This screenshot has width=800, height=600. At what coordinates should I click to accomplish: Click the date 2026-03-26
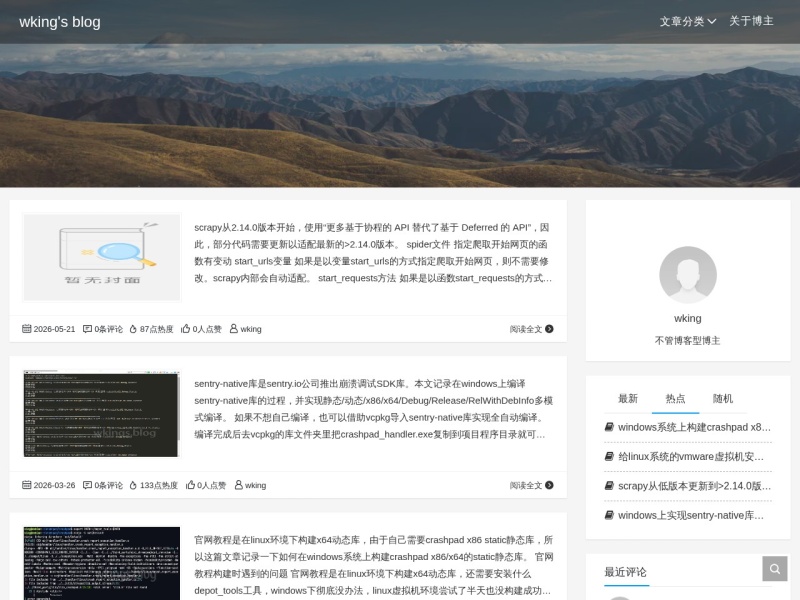[54, 485]
